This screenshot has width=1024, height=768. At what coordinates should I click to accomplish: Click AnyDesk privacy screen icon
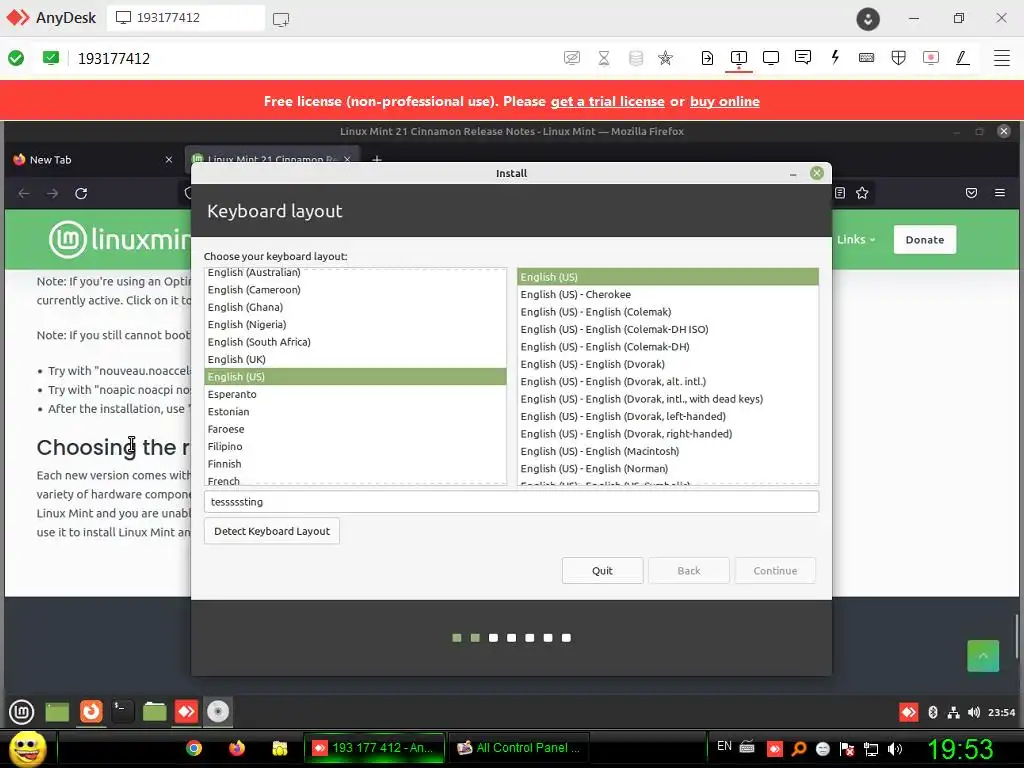point(571,58)
